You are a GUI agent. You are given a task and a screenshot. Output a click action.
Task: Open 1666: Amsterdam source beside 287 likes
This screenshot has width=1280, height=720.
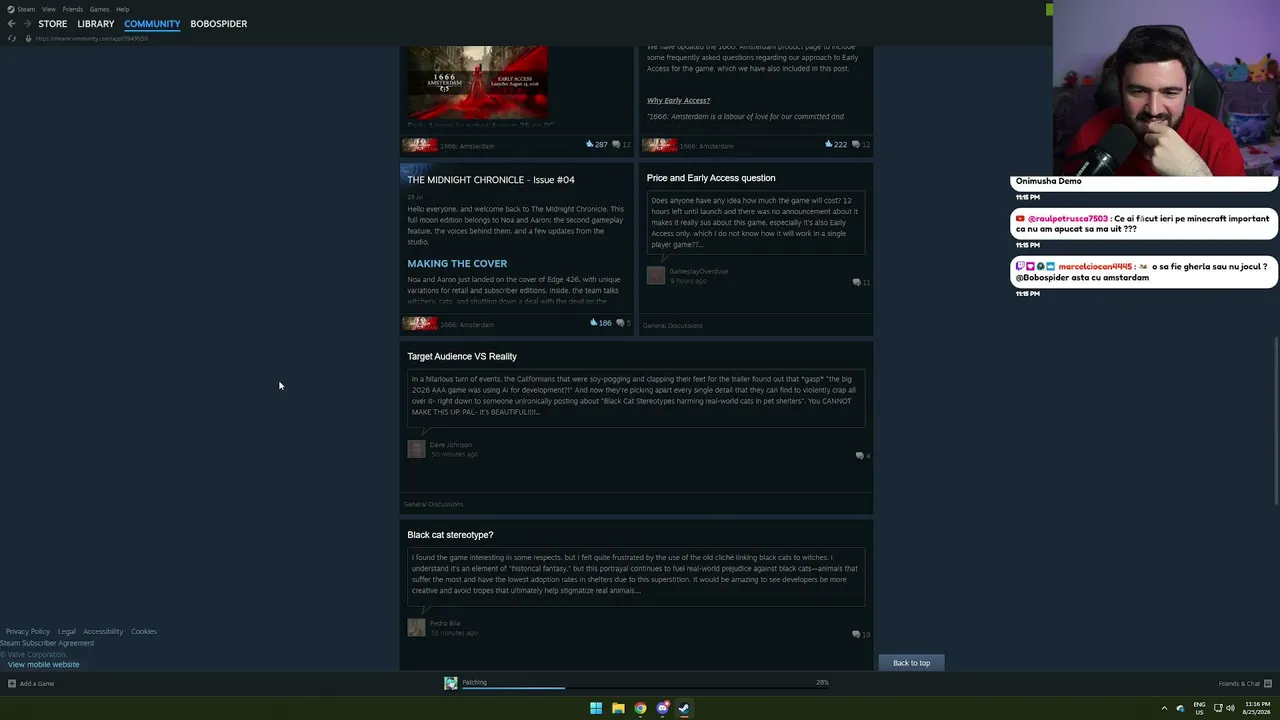tap(467, 146)
